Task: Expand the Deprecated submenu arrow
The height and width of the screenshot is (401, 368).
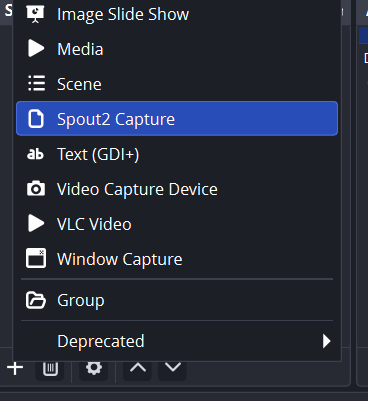Action: tap(326, 341)
